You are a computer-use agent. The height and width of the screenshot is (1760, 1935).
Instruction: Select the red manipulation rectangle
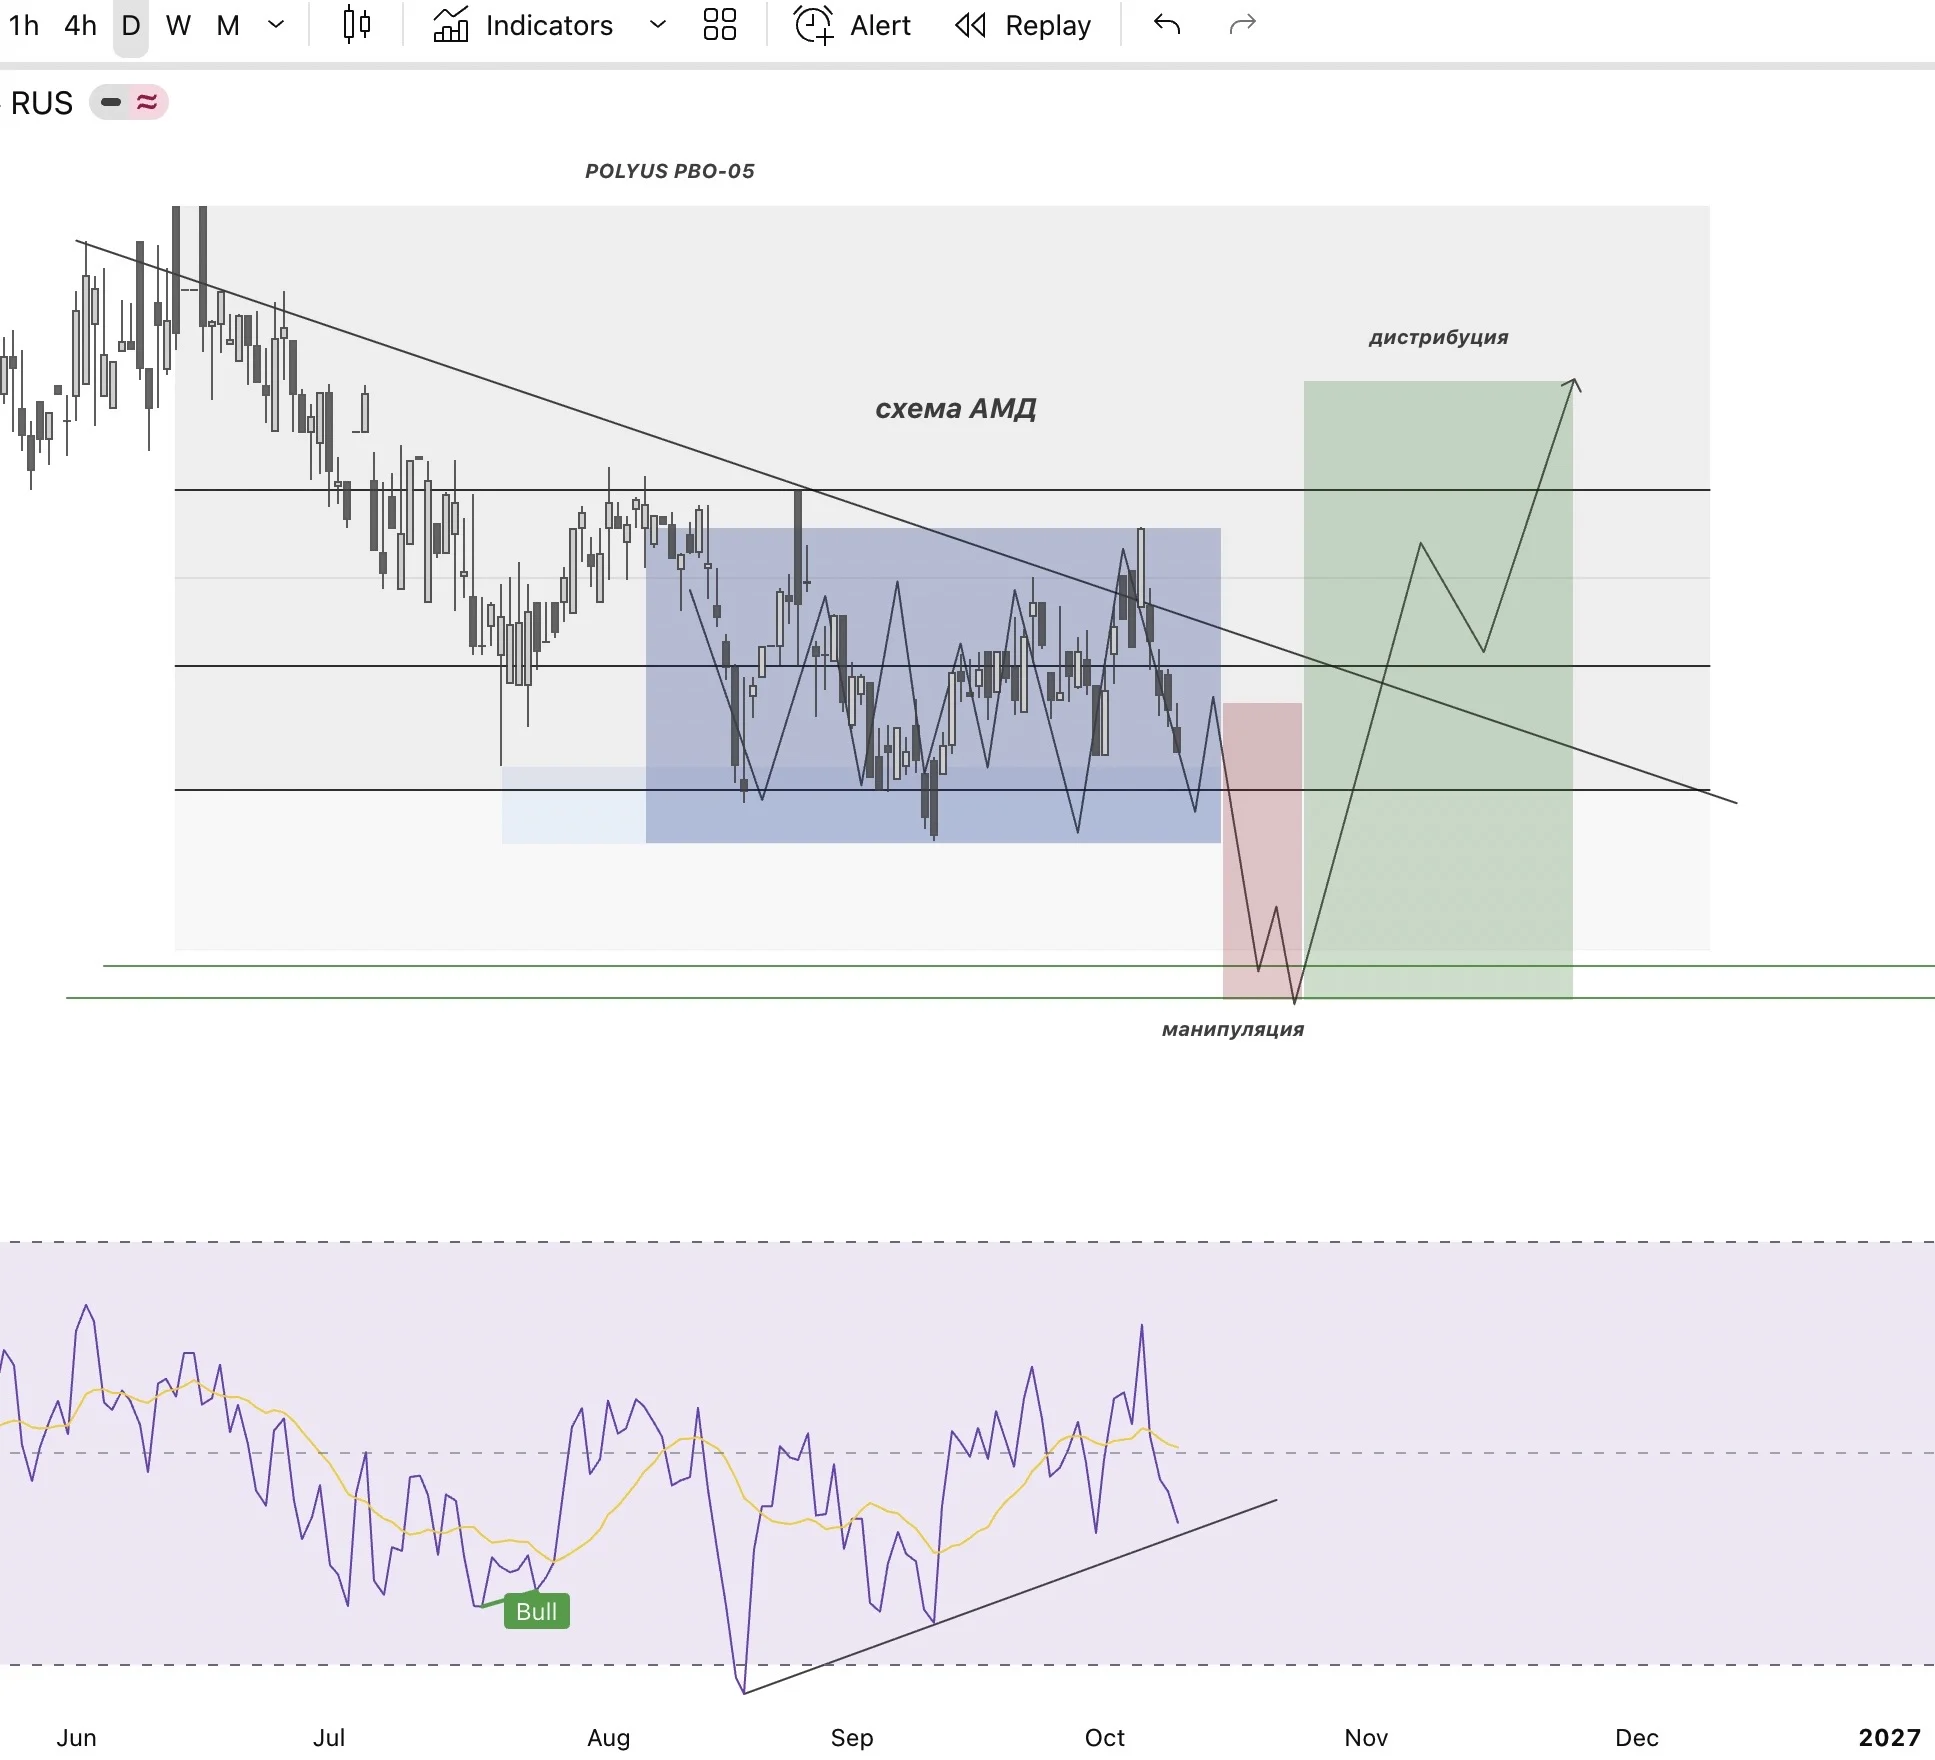1262,851
